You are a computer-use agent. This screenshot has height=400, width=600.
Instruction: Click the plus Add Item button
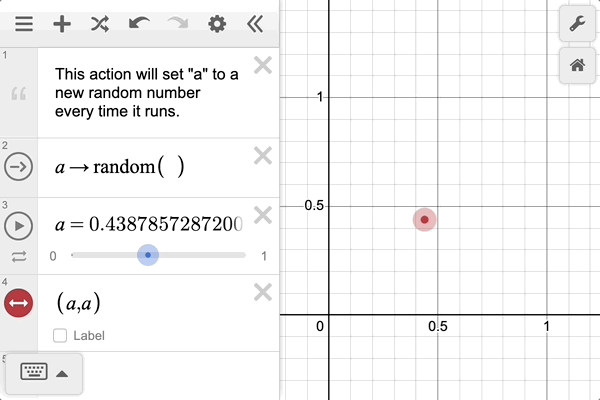pyautogui.click(x=62, y=24)
